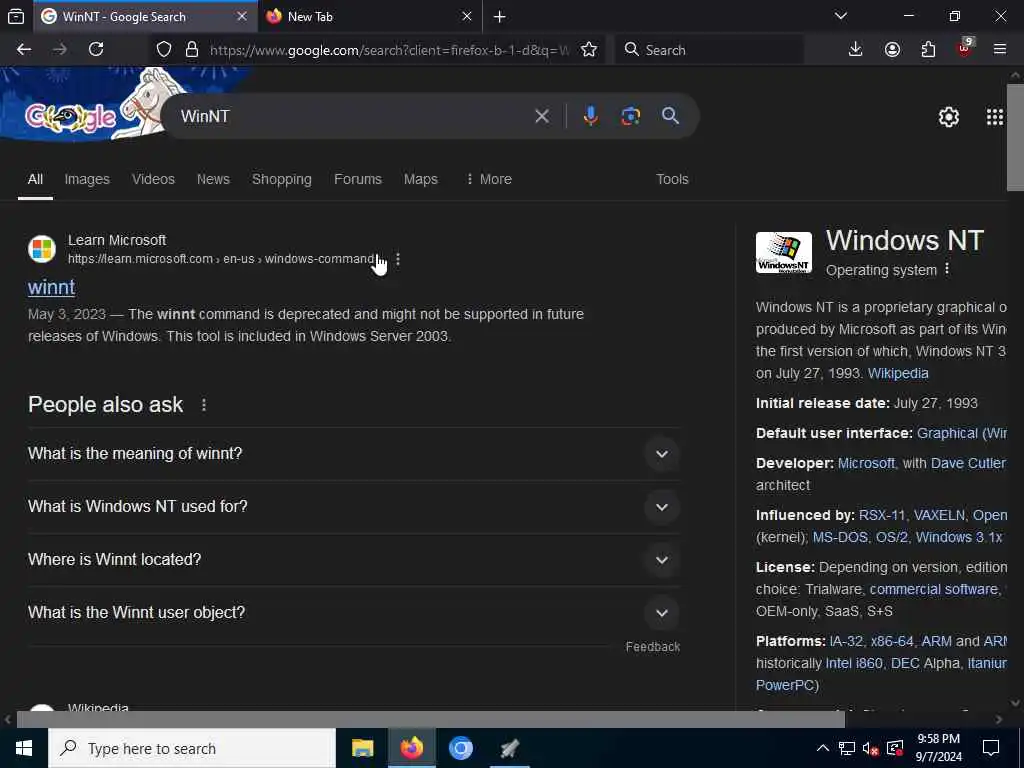The image size is (1024, 768).
Task: Expand 'What is the meaning of winnt?'
Action: point(662,454)
